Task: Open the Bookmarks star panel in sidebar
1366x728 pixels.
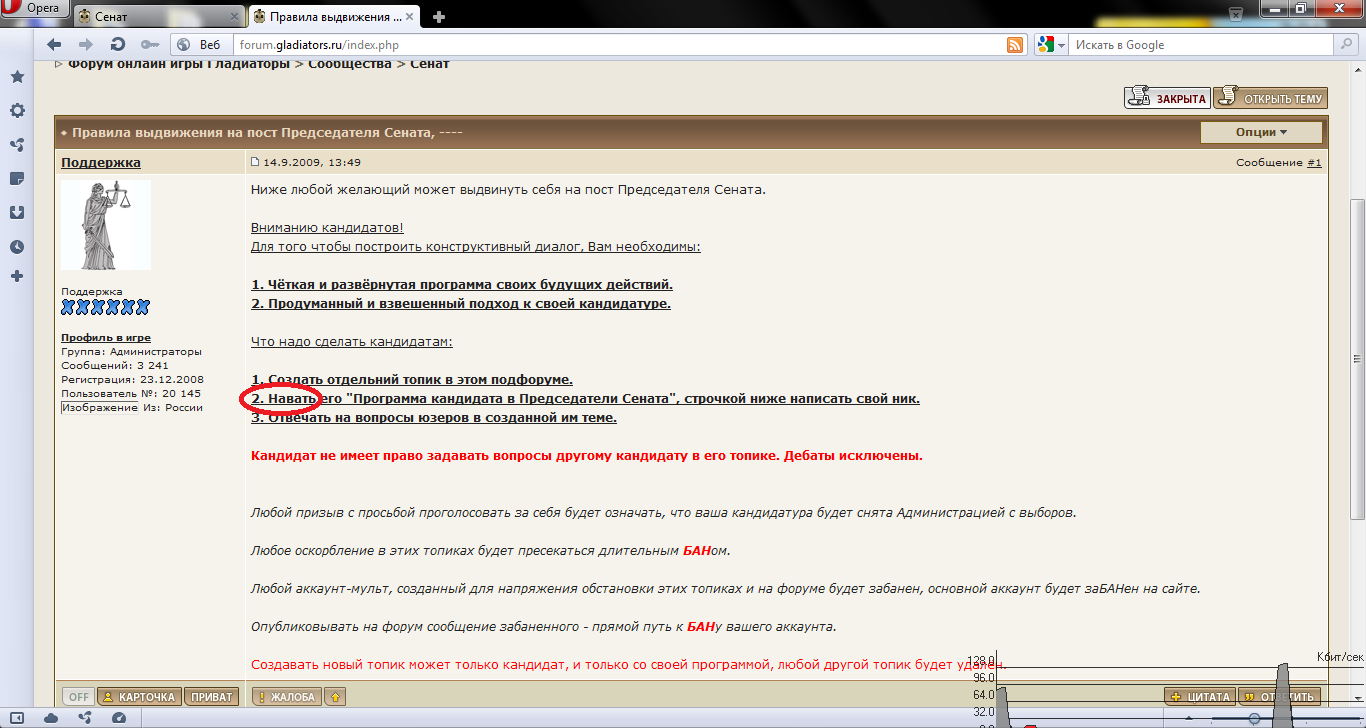Action: (x=17, y=77)
